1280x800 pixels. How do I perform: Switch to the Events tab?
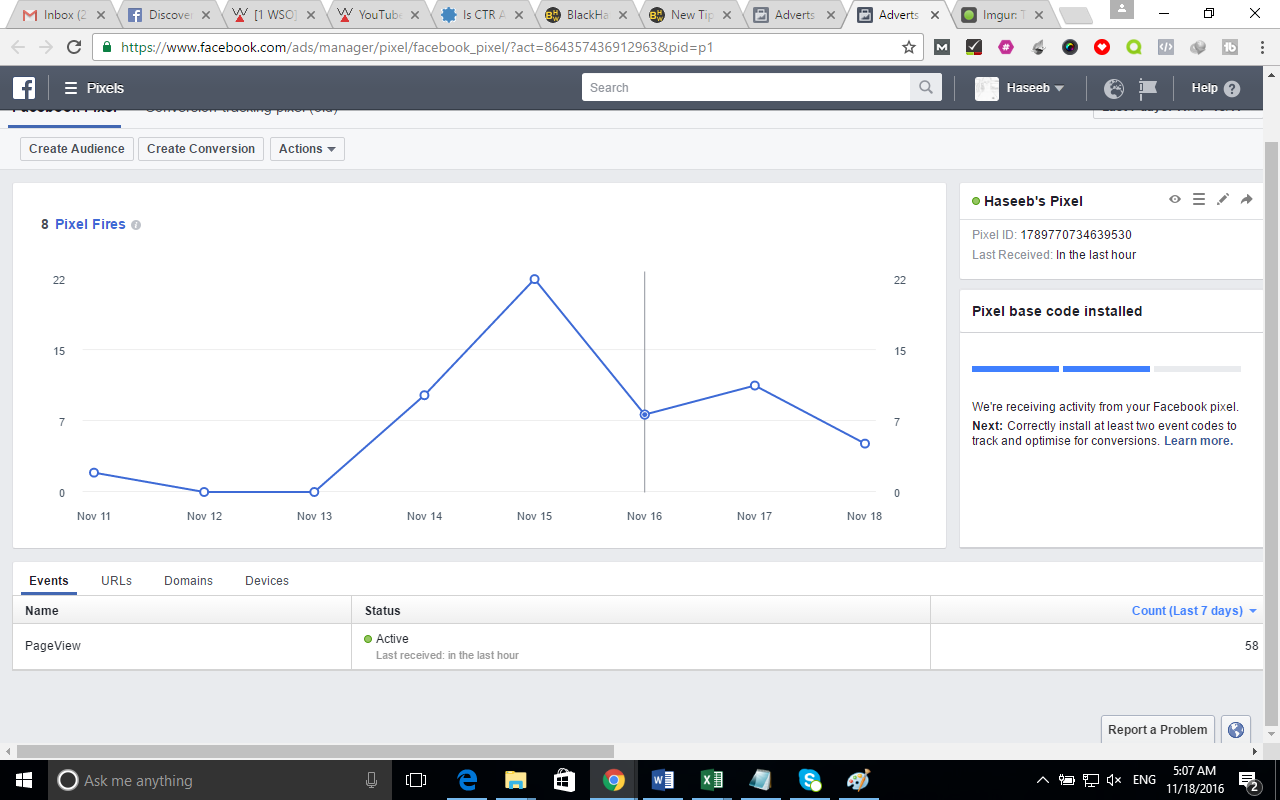[x=49, y=581]
